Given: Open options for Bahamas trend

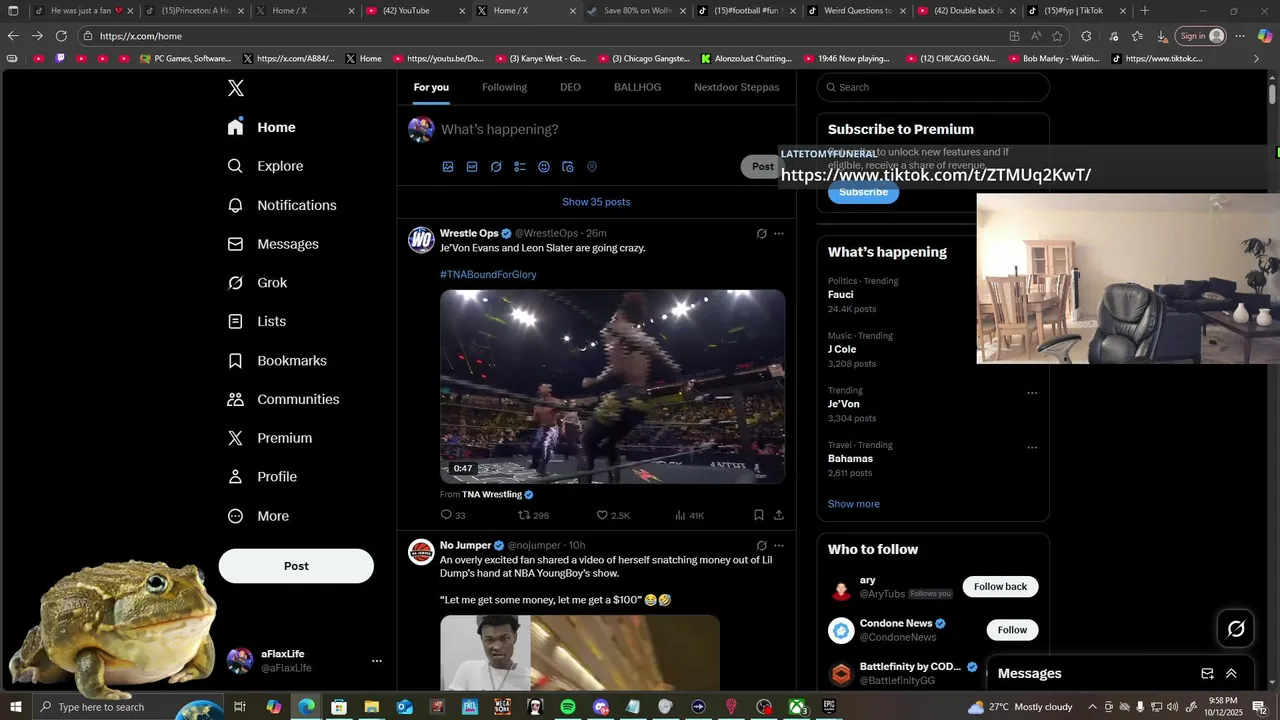Looking at the screenshot, I should click(1032, 448).
